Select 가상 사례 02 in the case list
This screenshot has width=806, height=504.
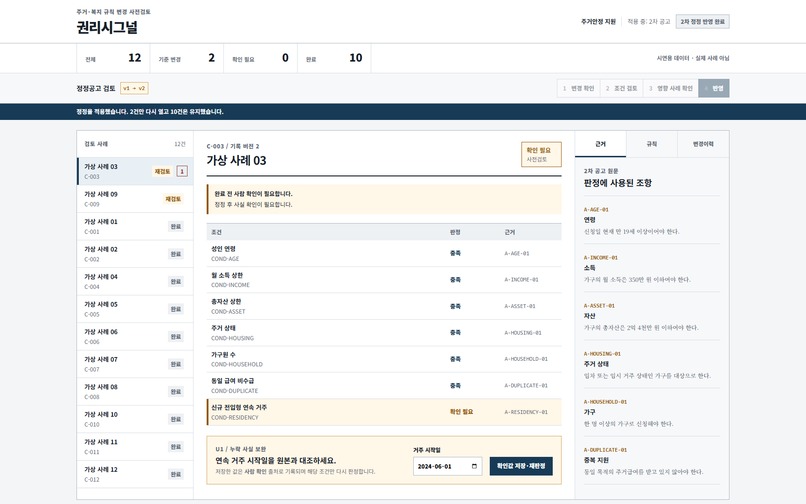135,254
